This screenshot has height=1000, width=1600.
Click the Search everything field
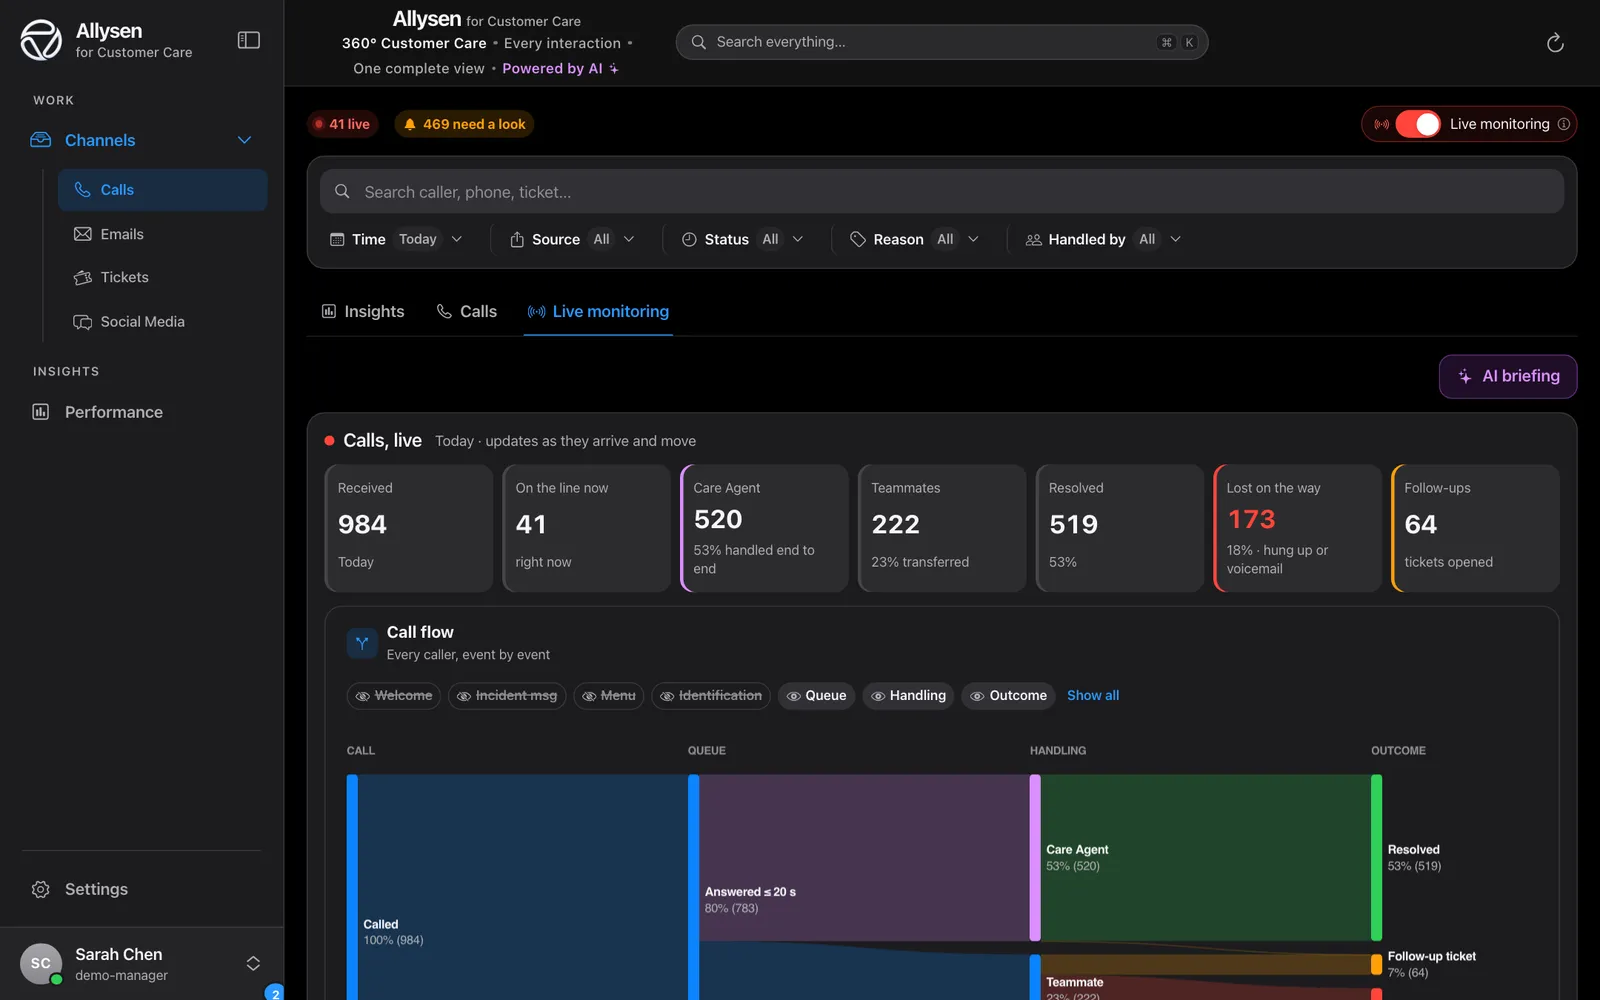(942, 42)
